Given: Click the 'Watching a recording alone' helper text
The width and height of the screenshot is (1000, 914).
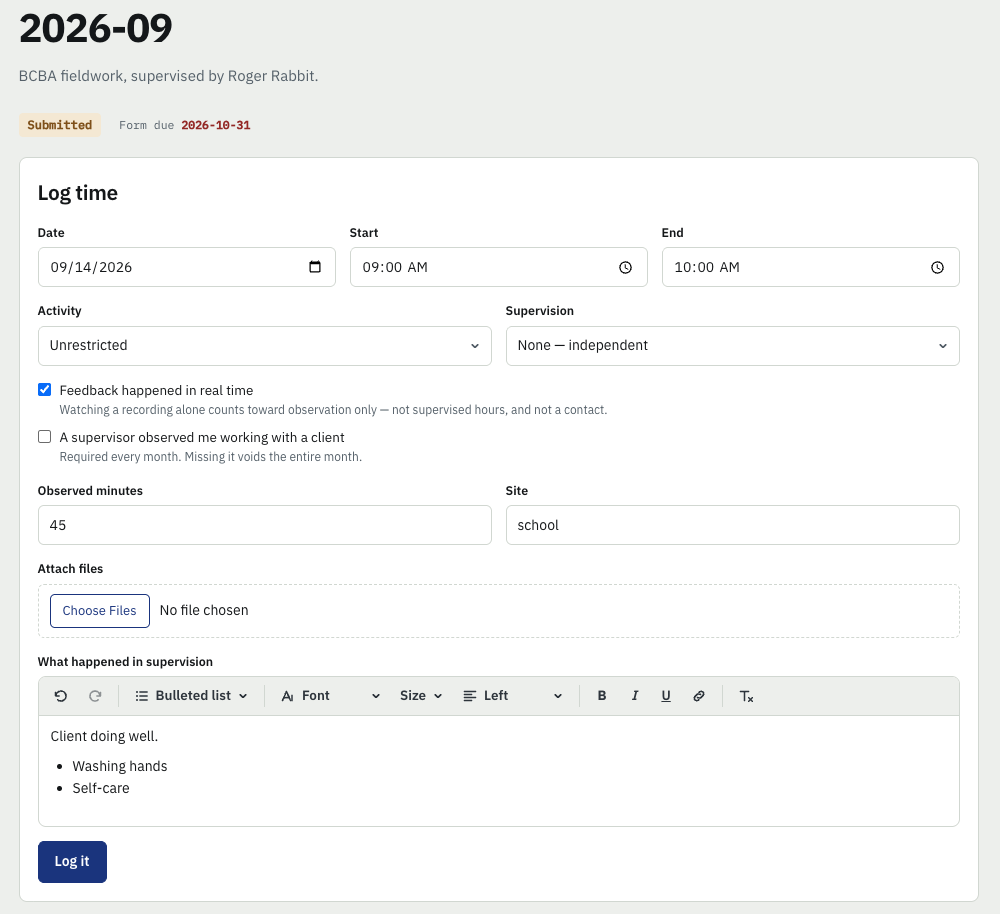Looking at the screenshot, I should [x=333, y=409].
